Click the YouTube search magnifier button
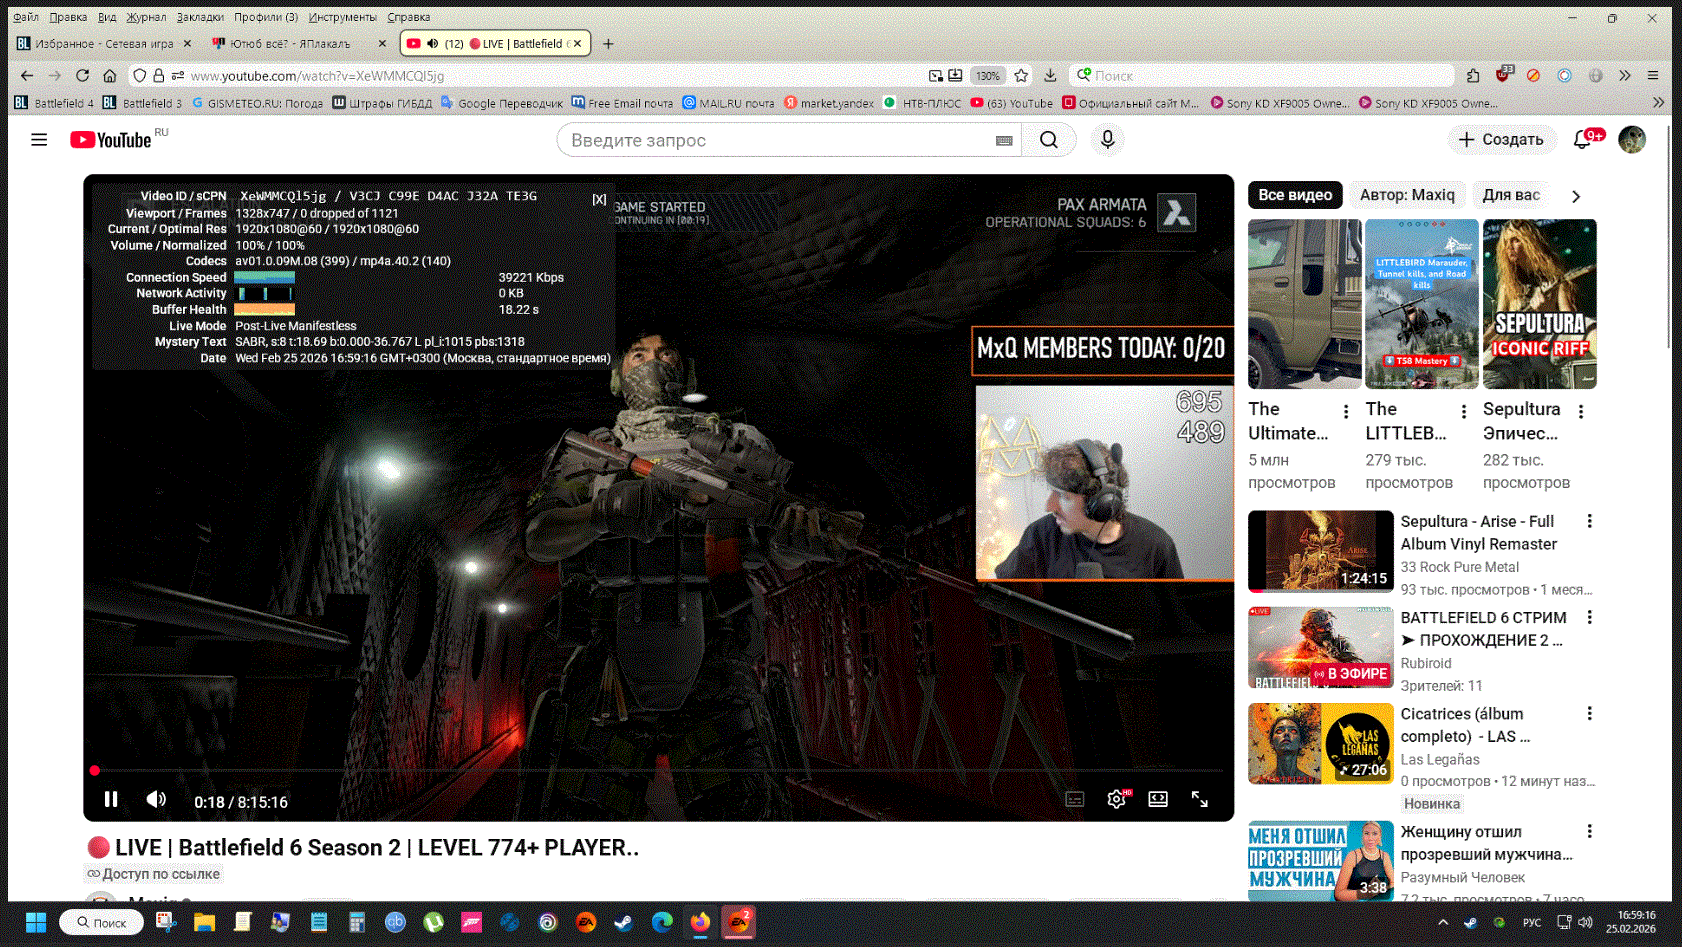1682x947 pixels. tap(1048, 140)
